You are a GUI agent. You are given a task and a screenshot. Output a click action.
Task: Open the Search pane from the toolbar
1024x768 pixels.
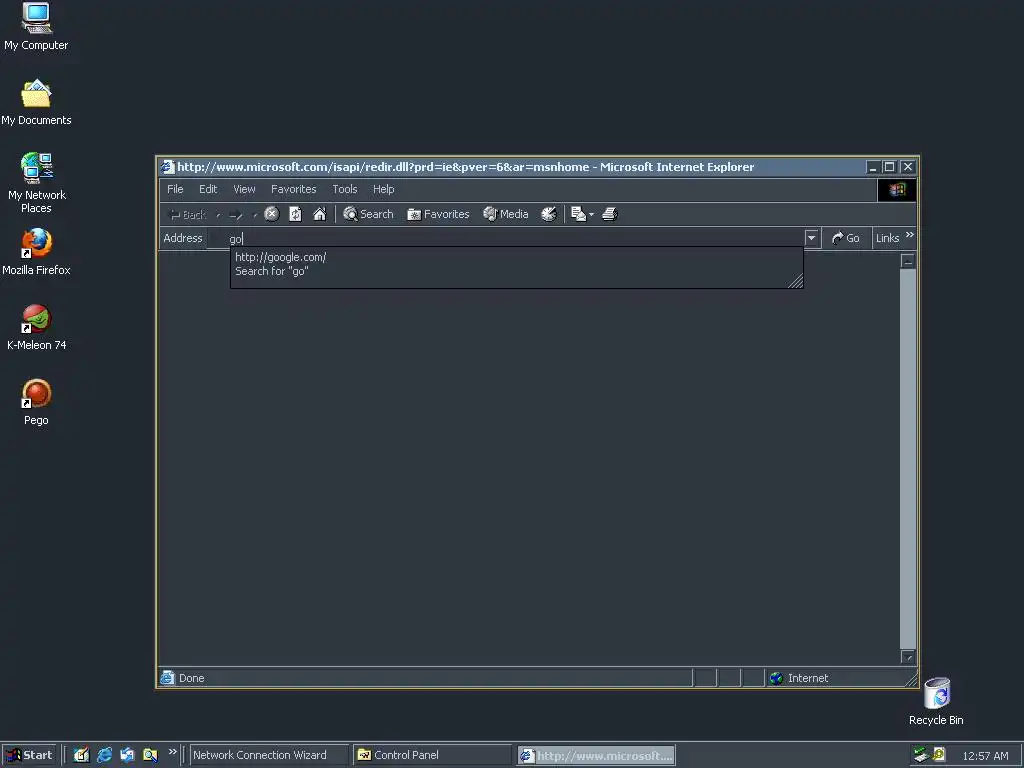368,214
